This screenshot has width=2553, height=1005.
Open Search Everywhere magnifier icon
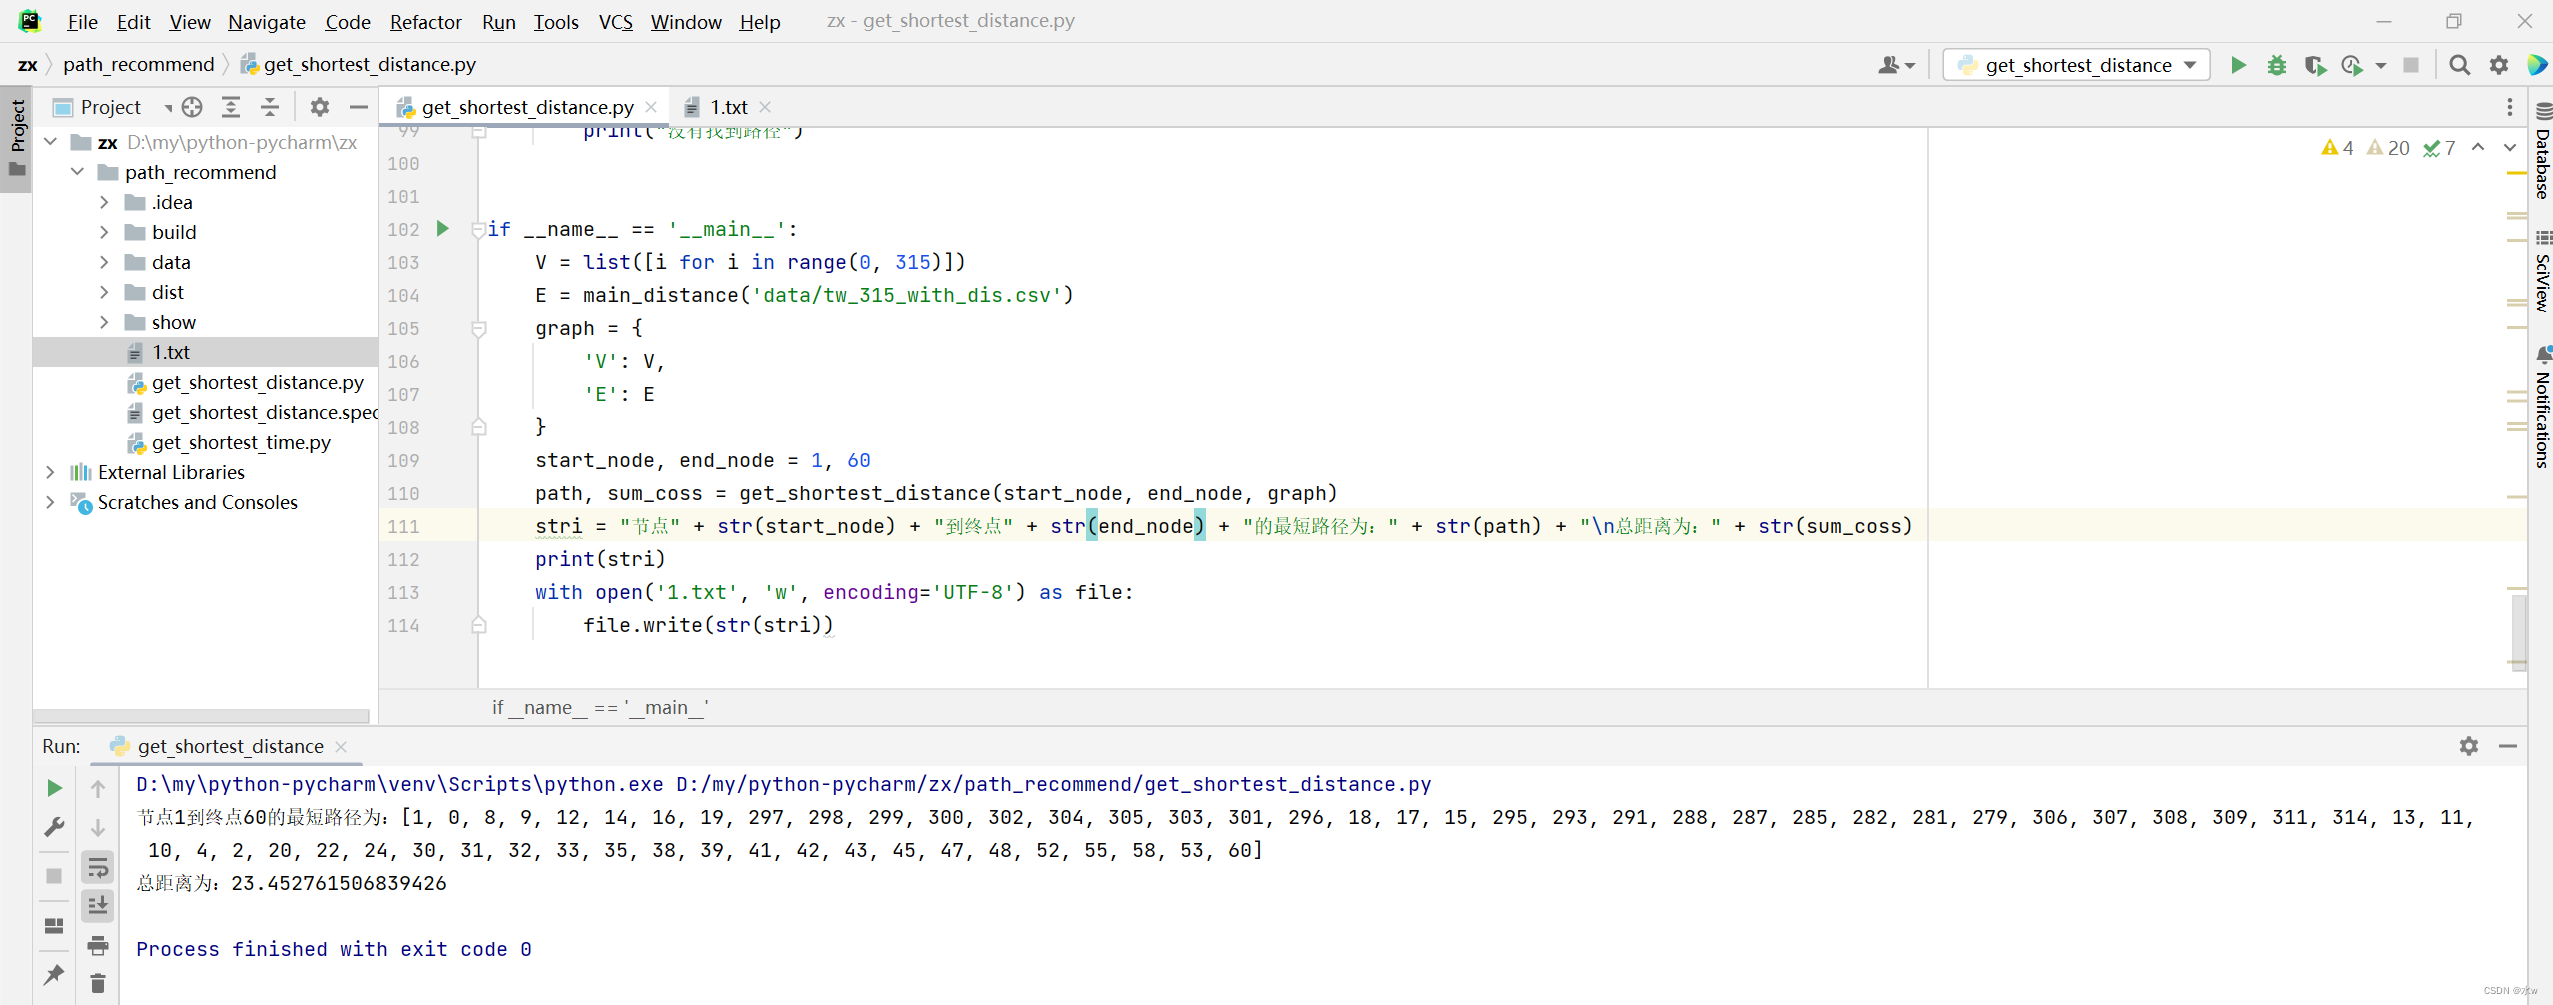tap(2459, 65)
